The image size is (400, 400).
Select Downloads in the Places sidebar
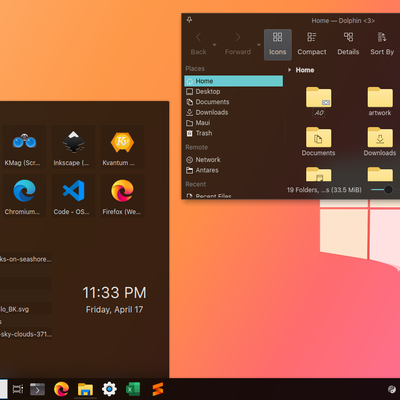coord(233,112)
